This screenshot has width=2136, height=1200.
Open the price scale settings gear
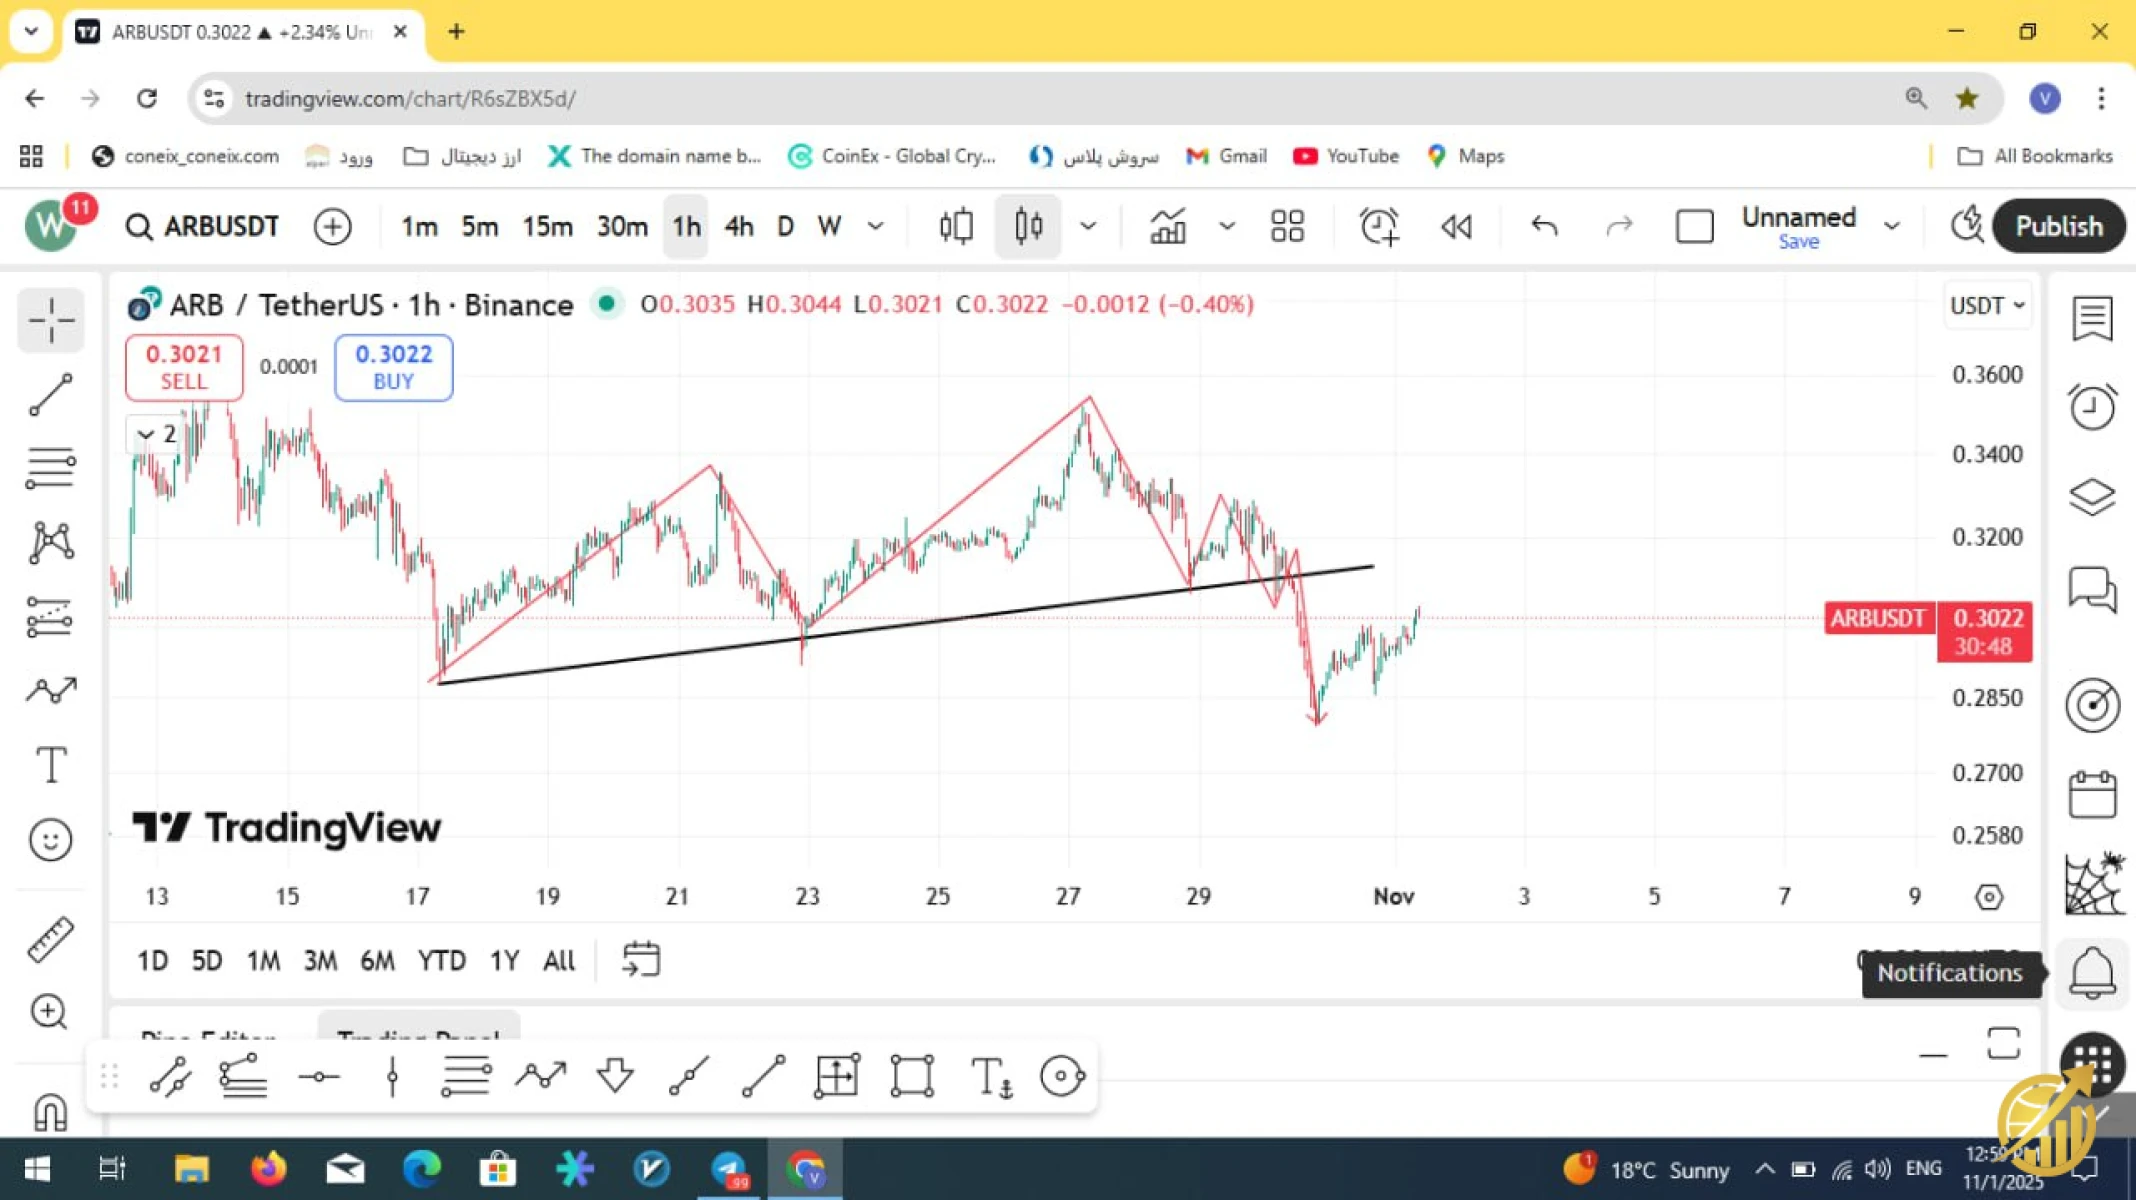tap(1989, 897)
